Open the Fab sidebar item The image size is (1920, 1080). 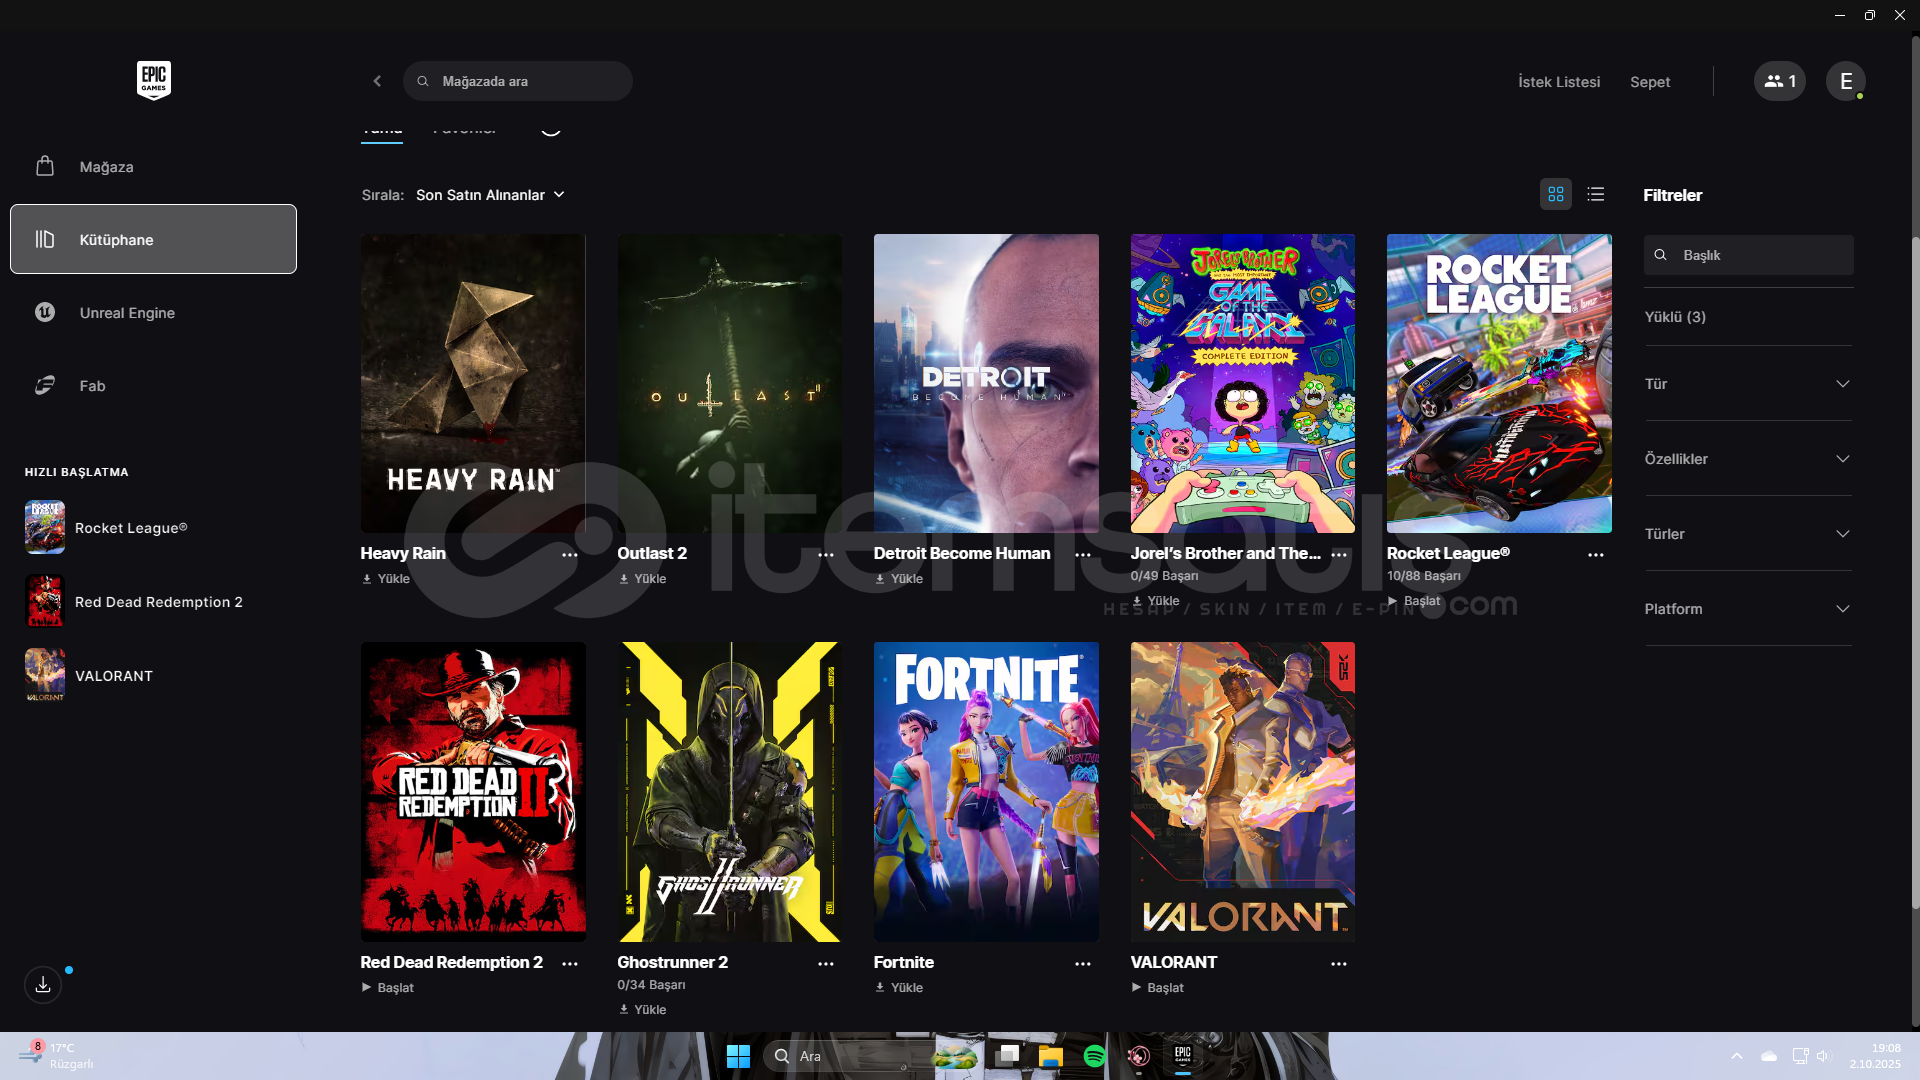pos(92,386)
